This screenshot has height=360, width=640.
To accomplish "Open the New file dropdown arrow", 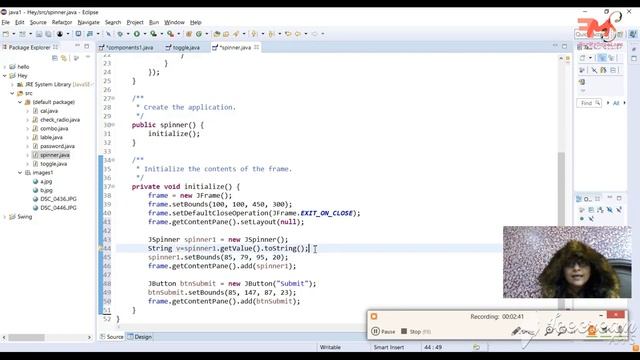I will pos(13,34).
